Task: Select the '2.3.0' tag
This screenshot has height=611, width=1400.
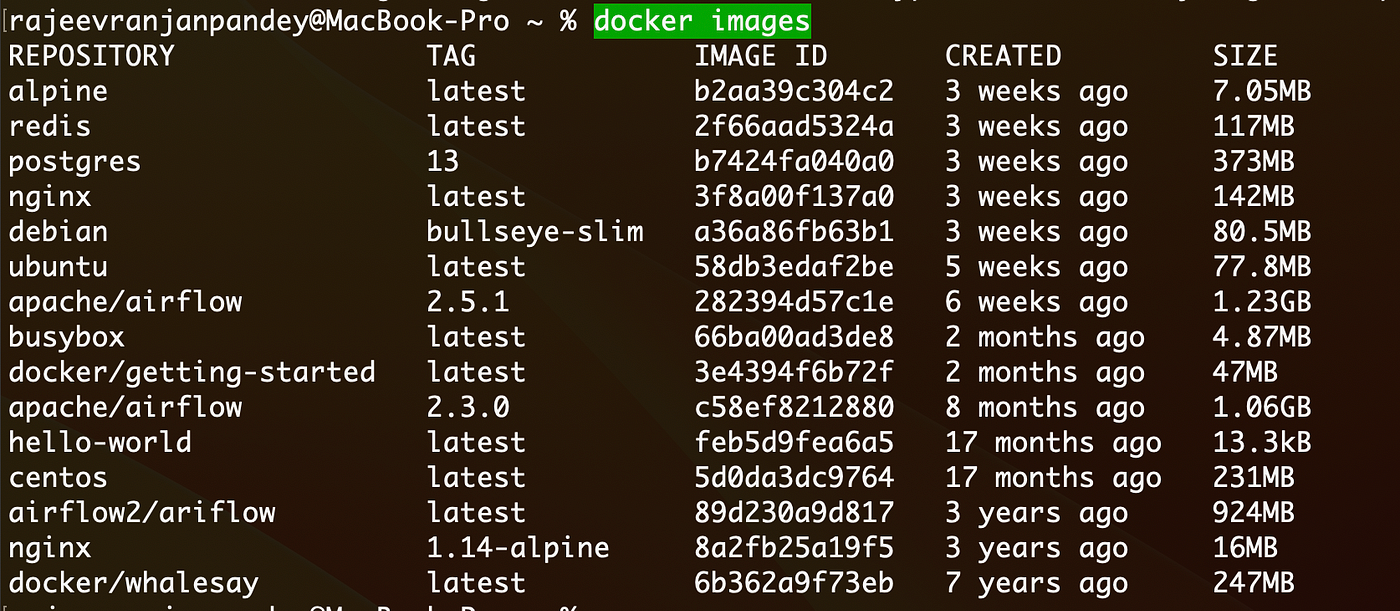Action: (x=468, y=408)
